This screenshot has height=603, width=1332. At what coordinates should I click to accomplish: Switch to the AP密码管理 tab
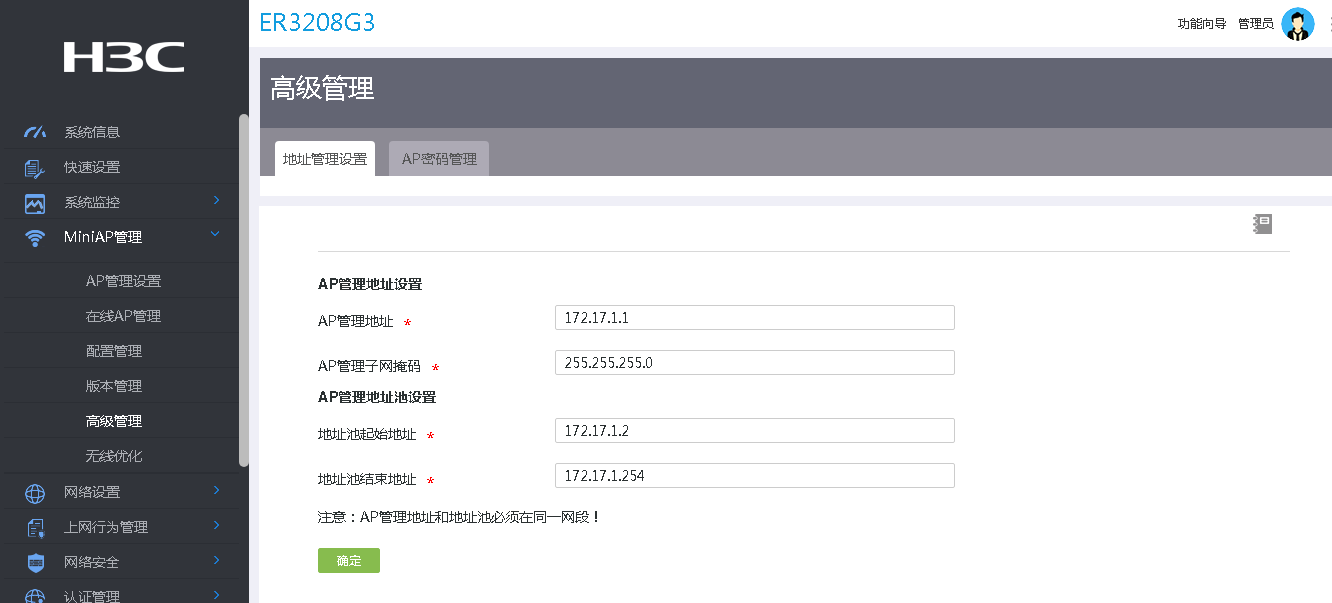(x=439, y=159)
